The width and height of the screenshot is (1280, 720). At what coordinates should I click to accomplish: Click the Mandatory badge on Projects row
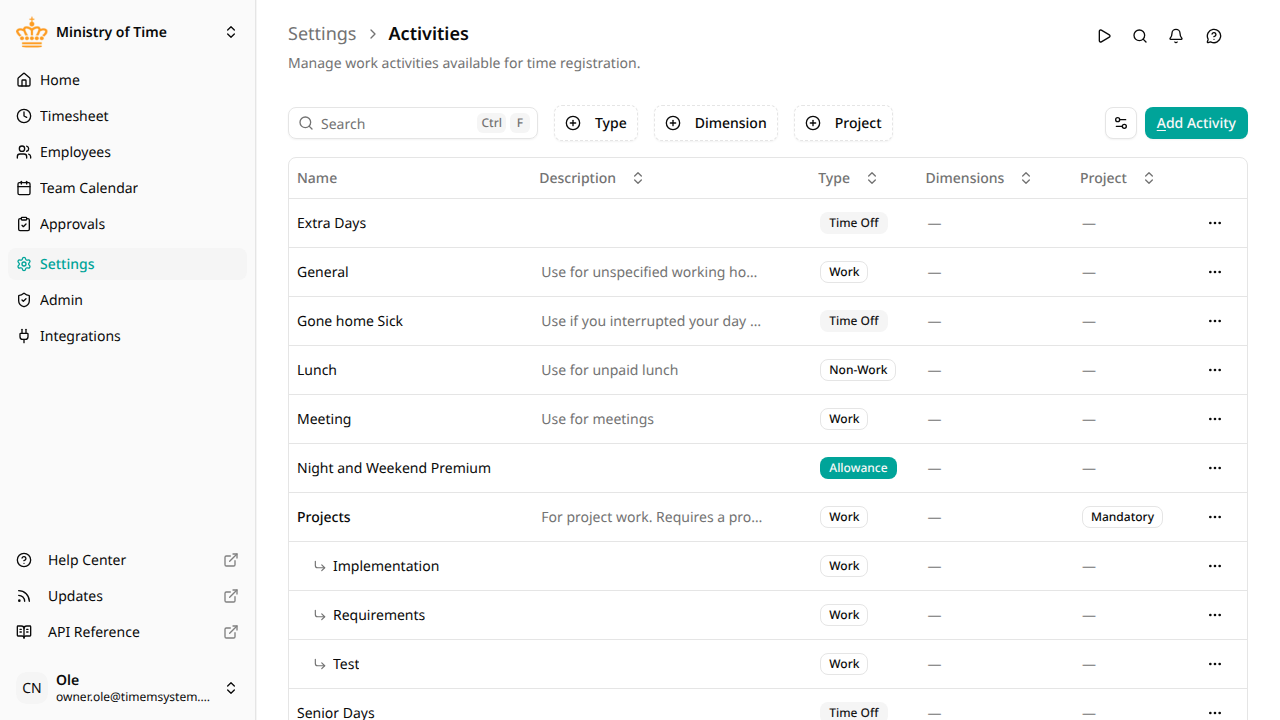pos(1122,517)
